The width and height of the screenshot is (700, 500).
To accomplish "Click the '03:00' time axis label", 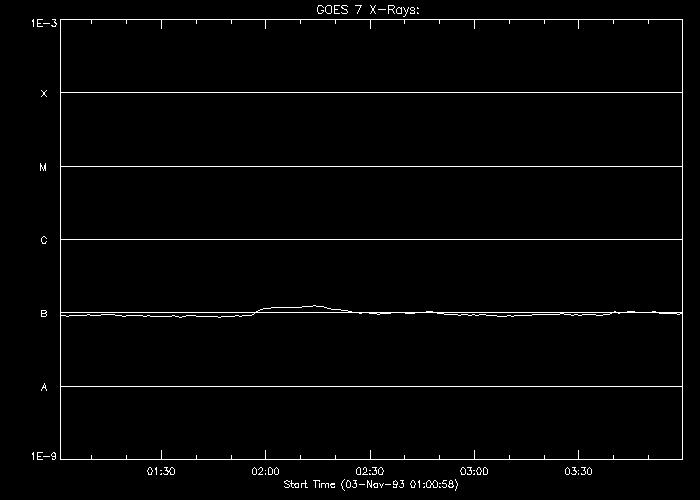I will coord(474,471).
